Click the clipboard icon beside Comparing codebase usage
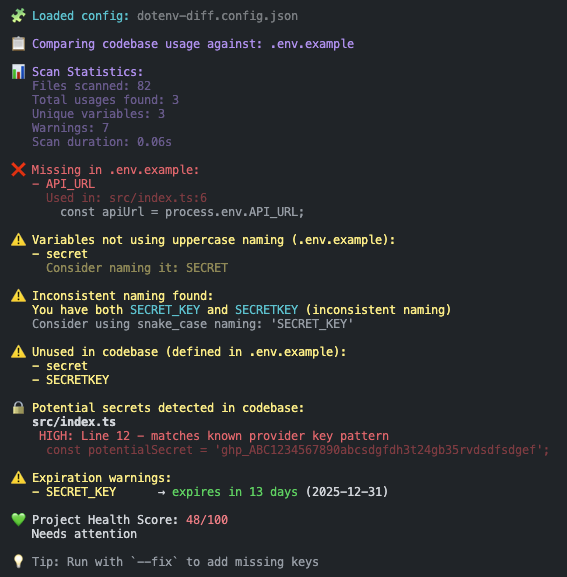This screenshot has width=567, height=577. pos(18,44)
